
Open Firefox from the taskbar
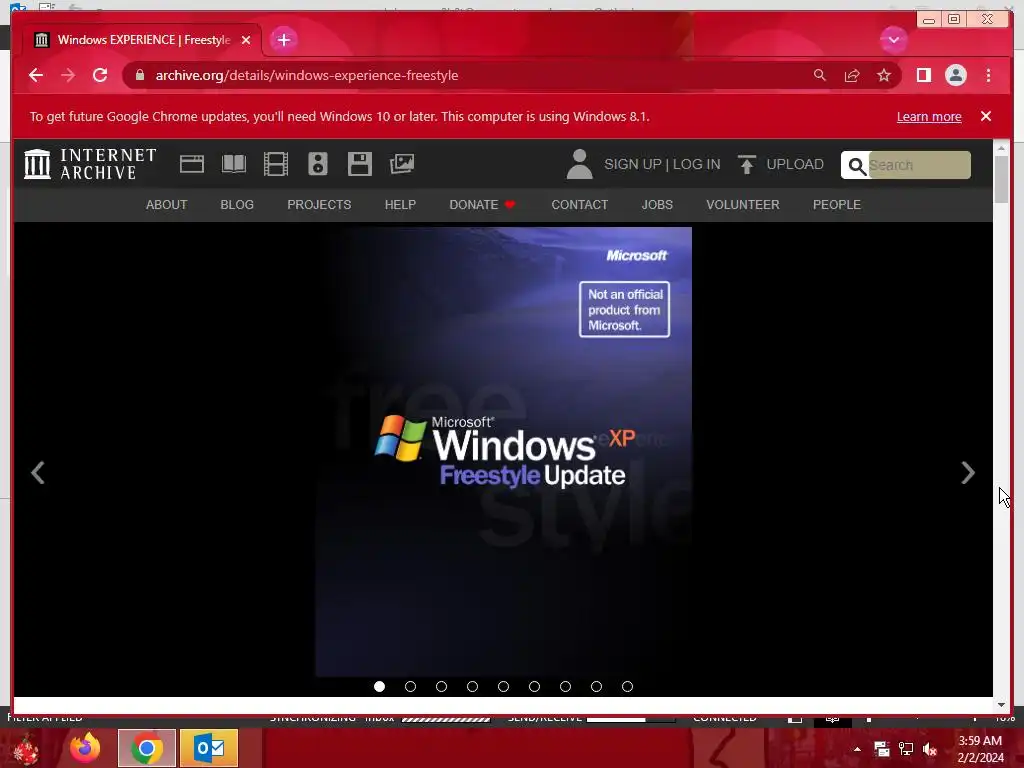pyautogui.click(x=85, y=748)
